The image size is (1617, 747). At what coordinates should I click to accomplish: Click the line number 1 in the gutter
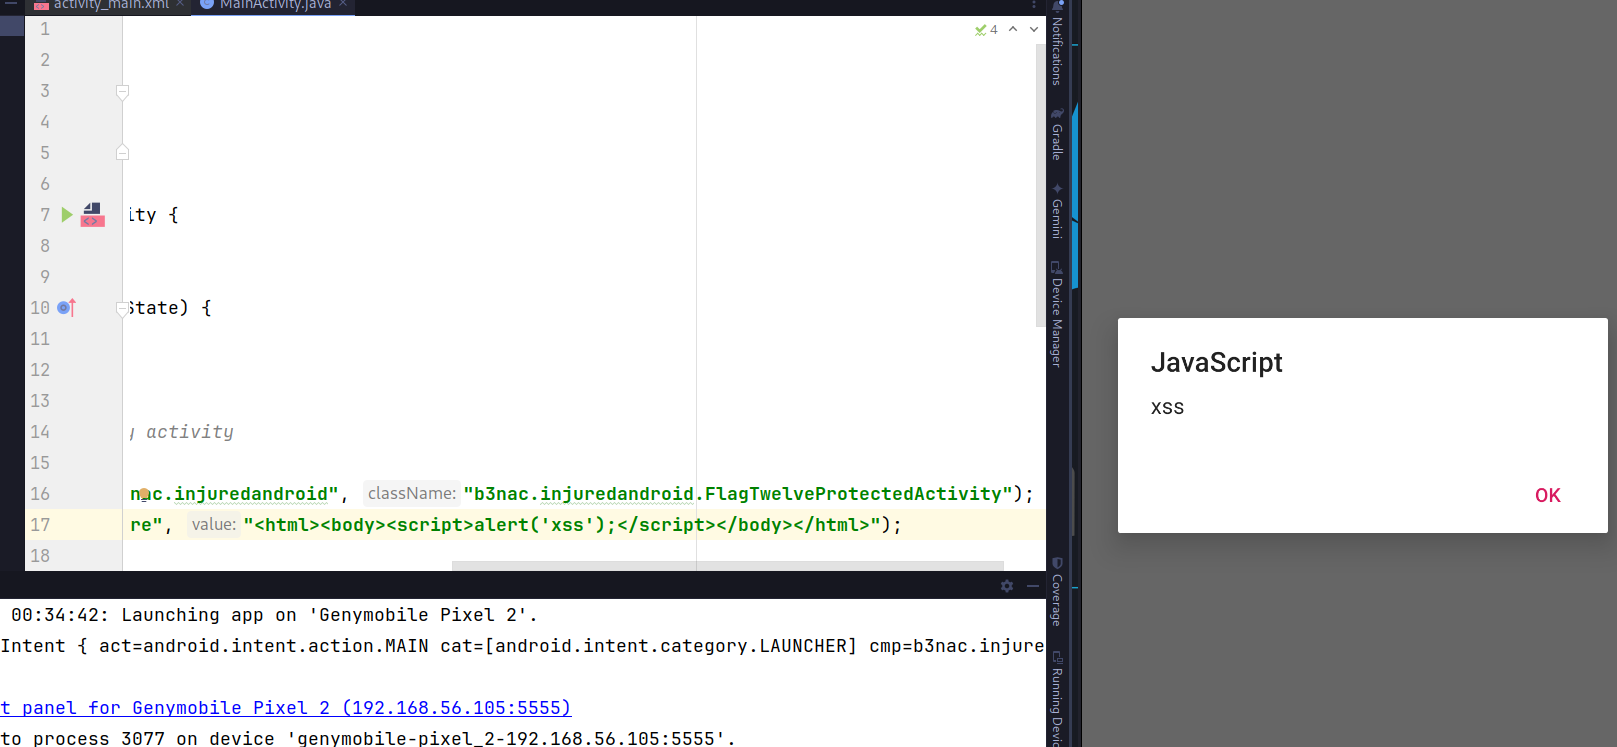coord(45,29)
